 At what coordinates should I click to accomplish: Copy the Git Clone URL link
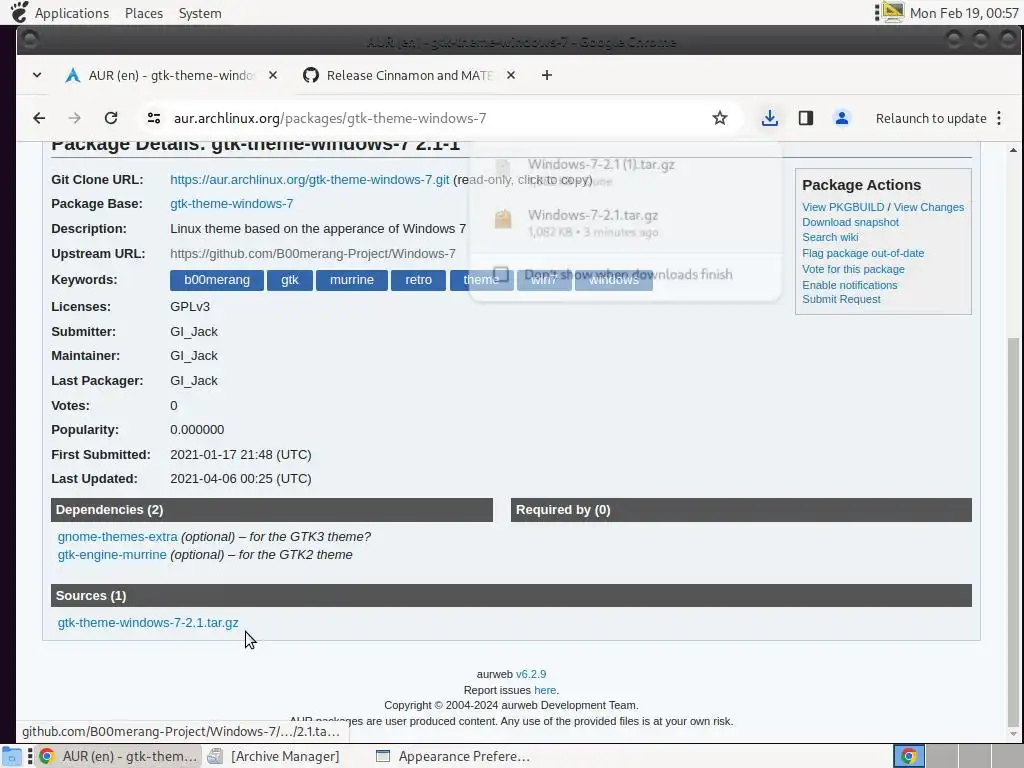coord(310,180)
